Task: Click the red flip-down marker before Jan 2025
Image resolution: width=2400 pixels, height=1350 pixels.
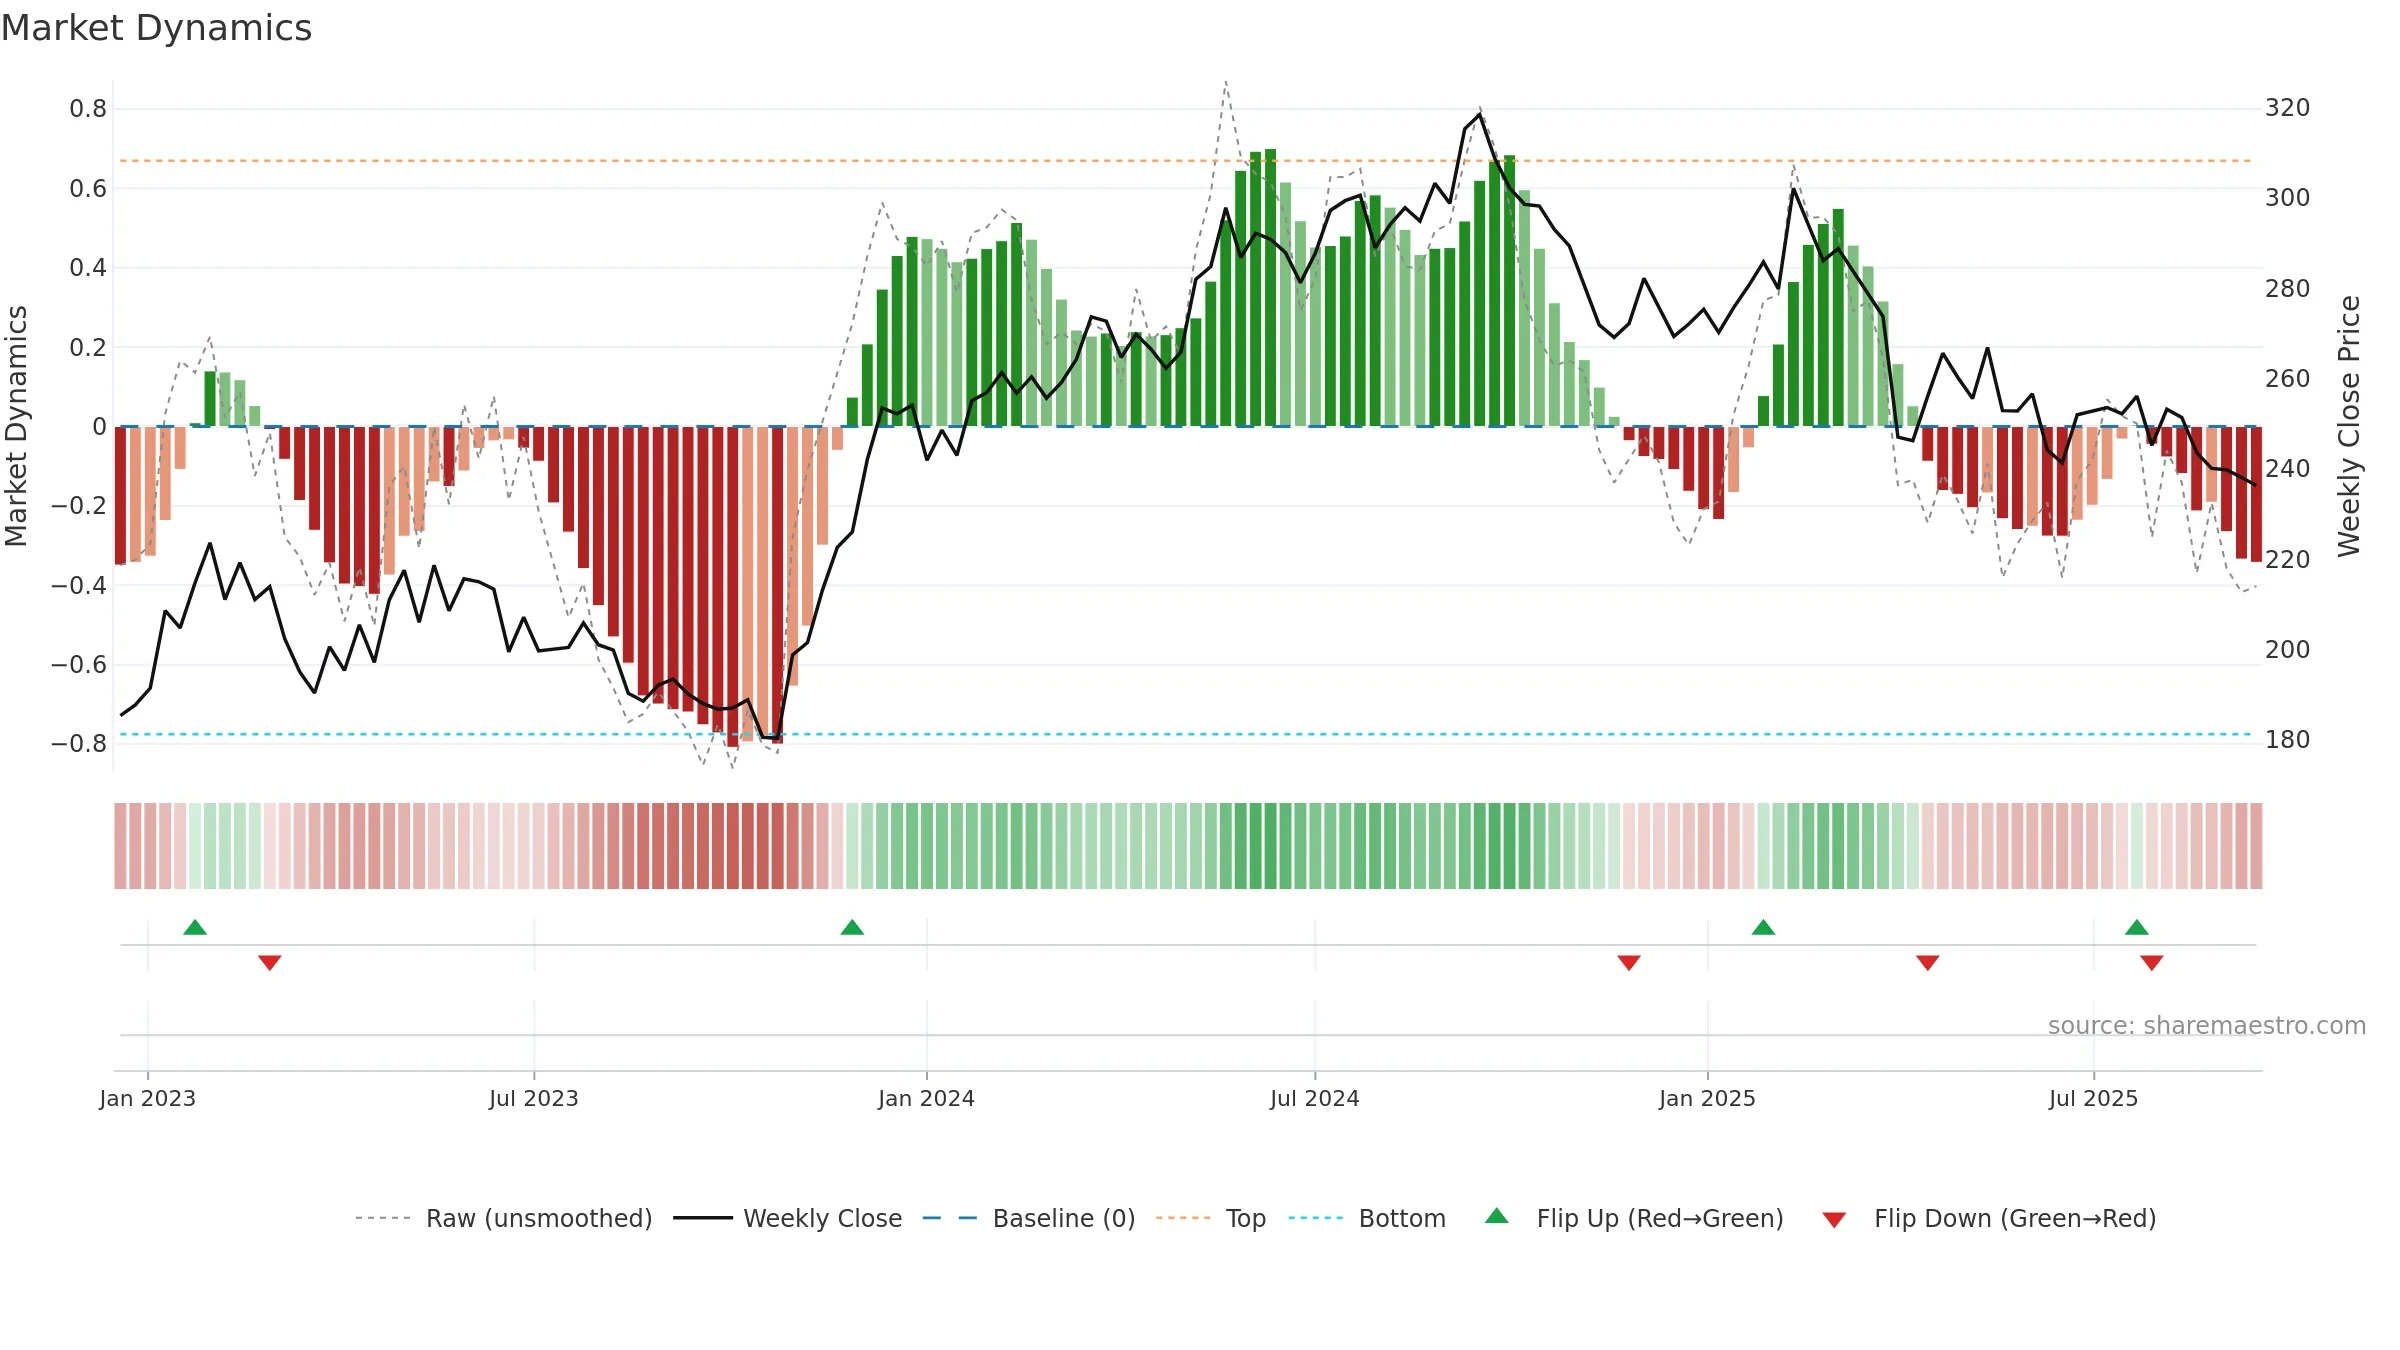Action: [x=1629, y=962]
